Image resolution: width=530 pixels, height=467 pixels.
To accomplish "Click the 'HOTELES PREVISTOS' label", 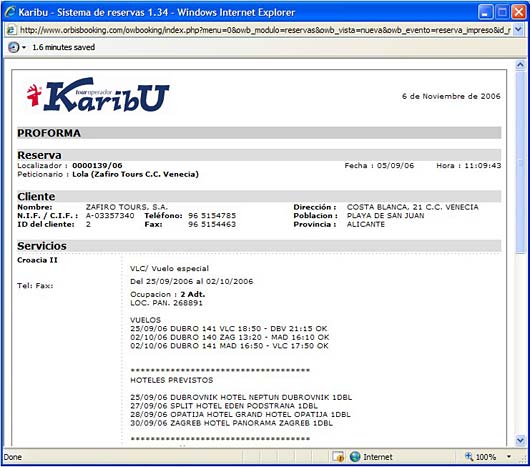I will (x=172, y=380).
